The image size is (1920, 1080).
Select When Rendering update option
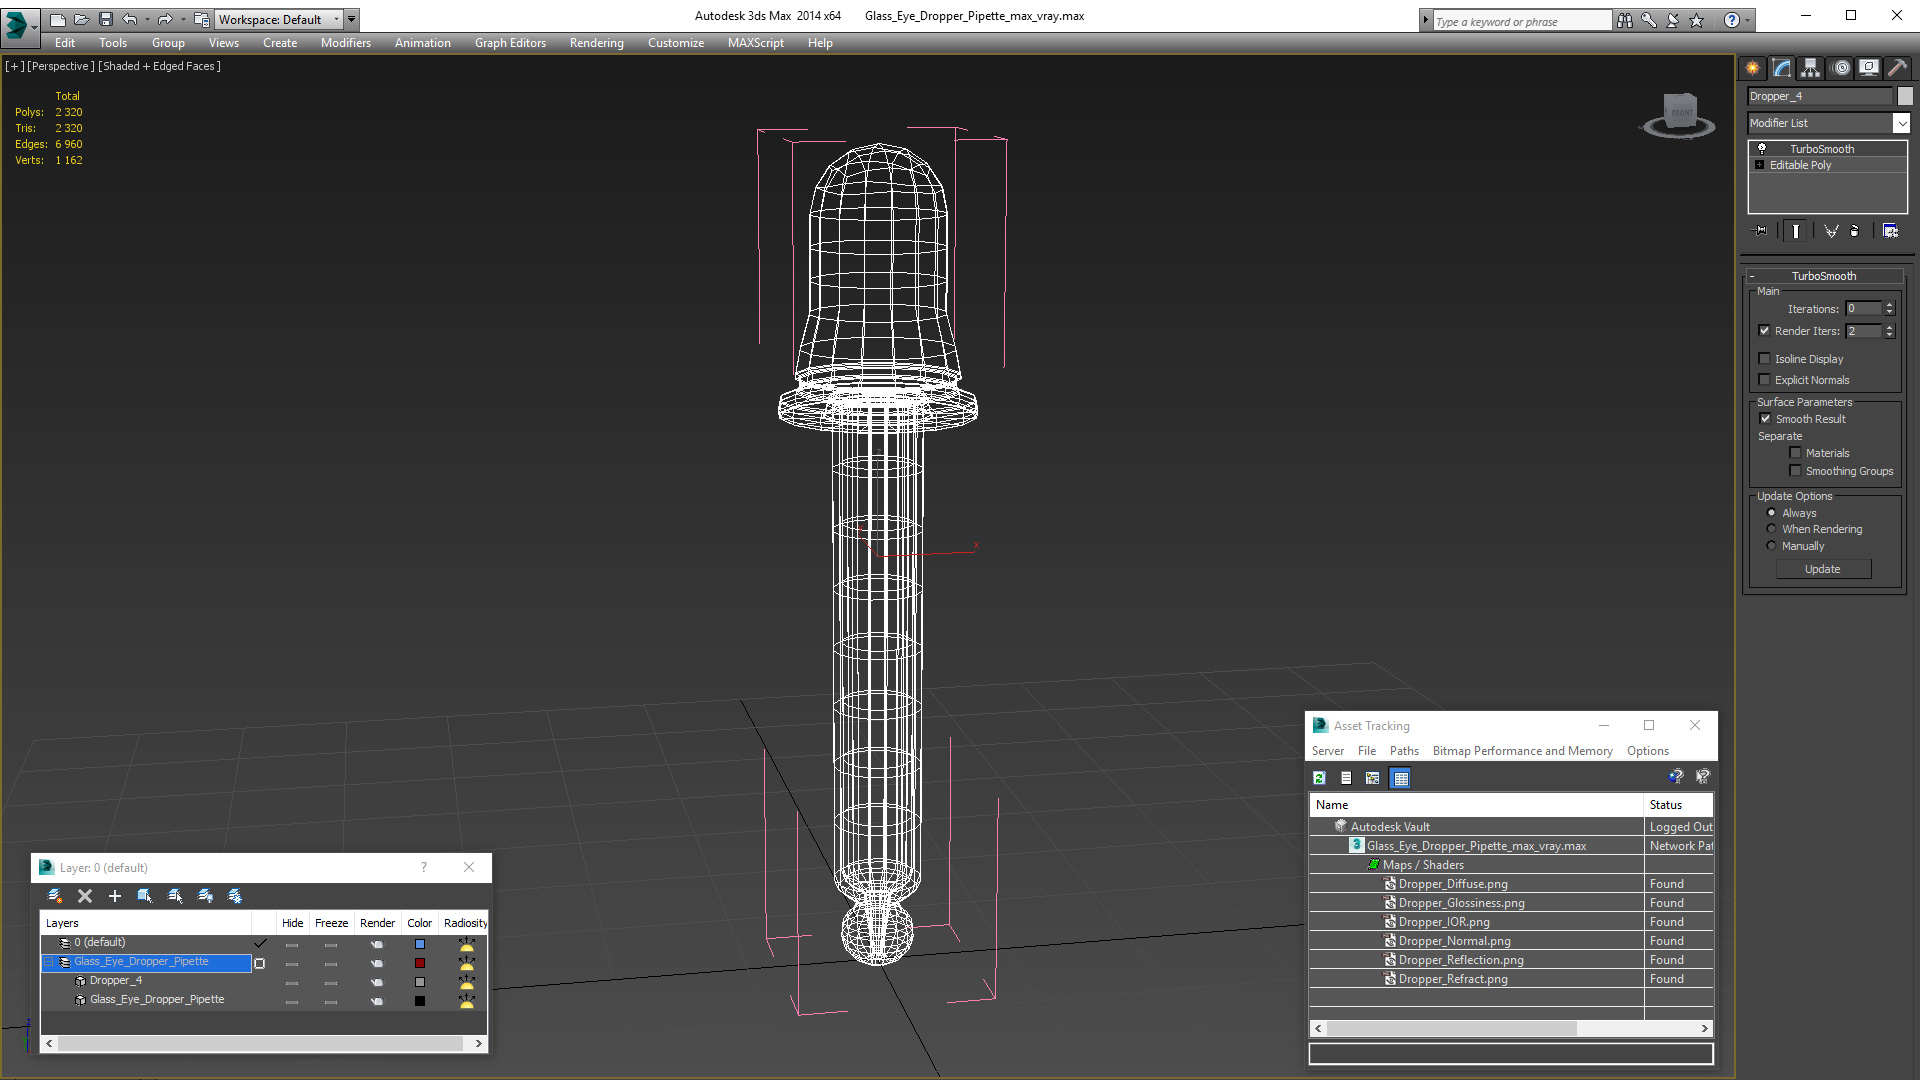(1771, 529)
